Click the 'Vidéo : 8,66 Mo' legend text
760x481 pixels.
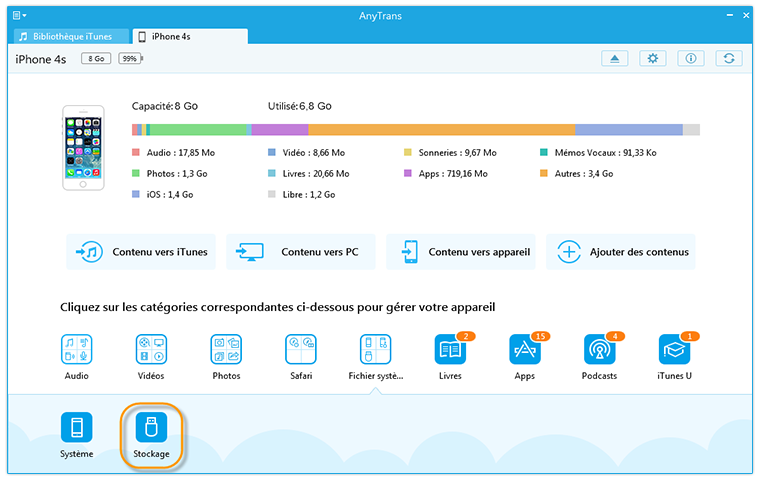314,153
